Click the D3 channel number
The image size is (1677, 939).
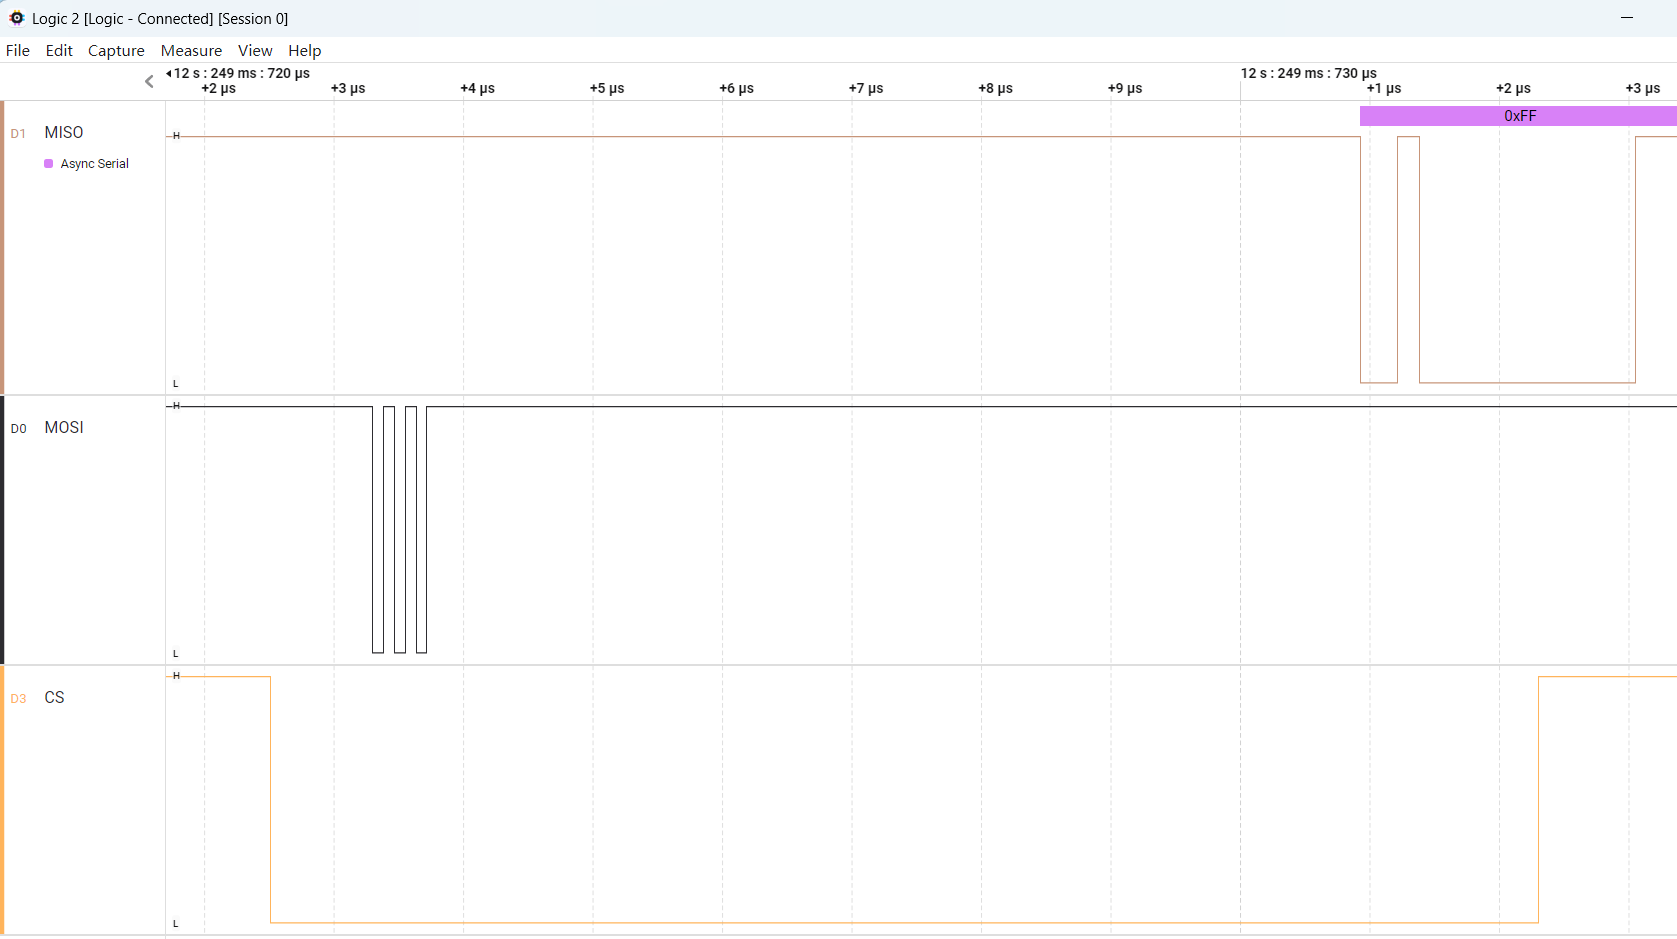click(x=18, y=699)
